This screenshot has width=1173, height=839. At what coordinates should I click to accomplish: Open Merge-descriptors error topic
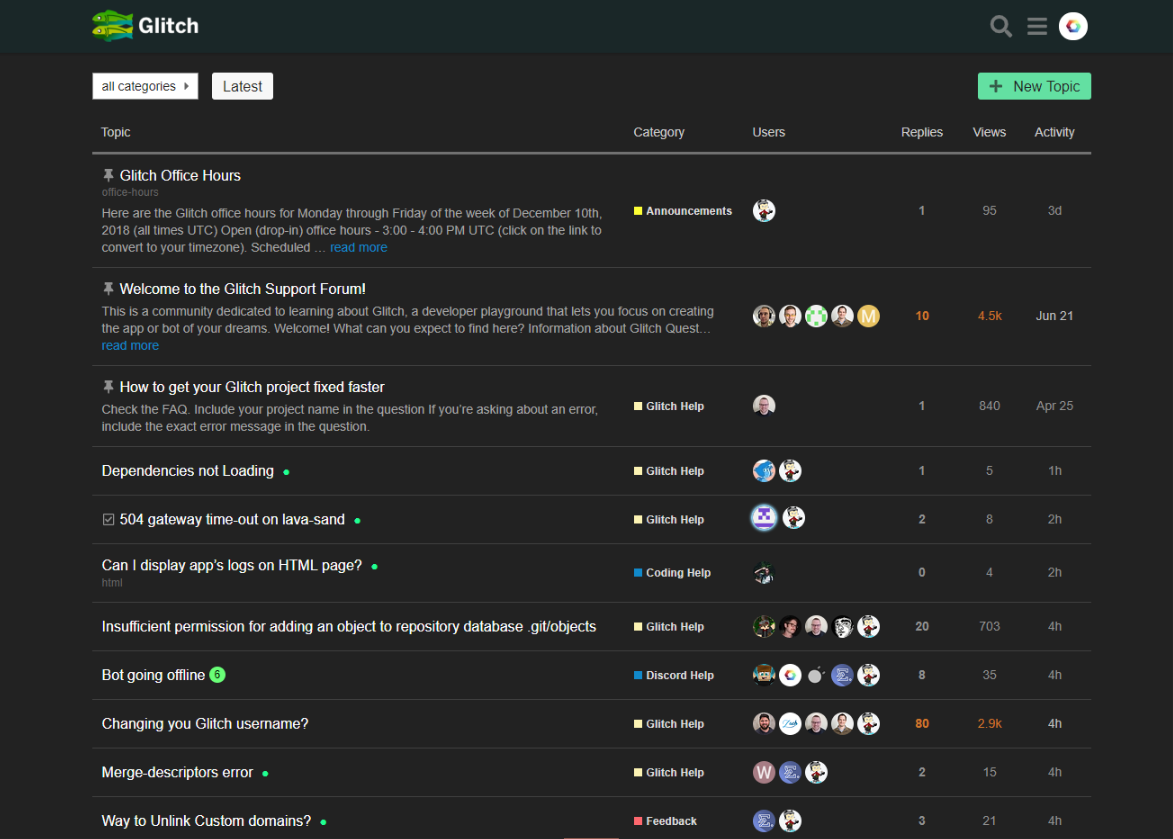pos(177,772)
